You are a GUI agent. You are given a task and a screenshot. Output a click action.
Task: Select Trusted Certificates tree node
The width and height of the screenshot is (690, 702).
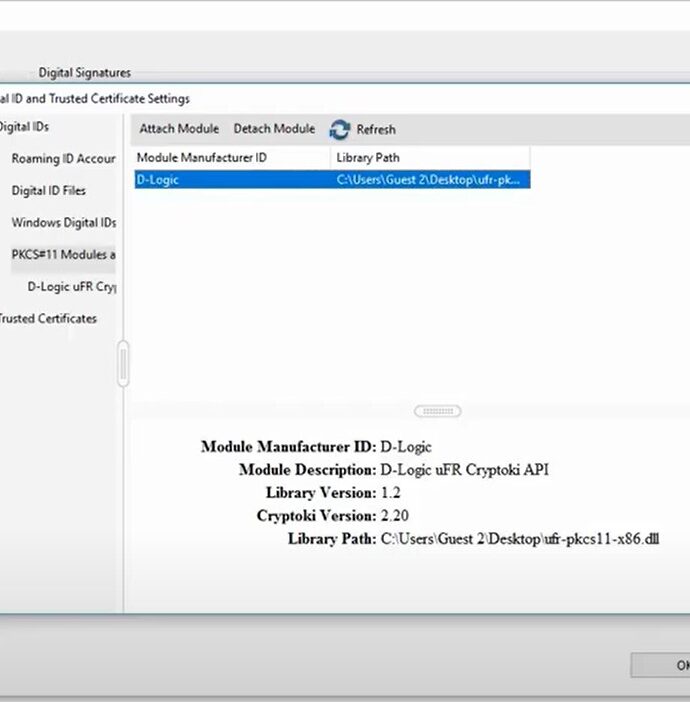point(48,319)
